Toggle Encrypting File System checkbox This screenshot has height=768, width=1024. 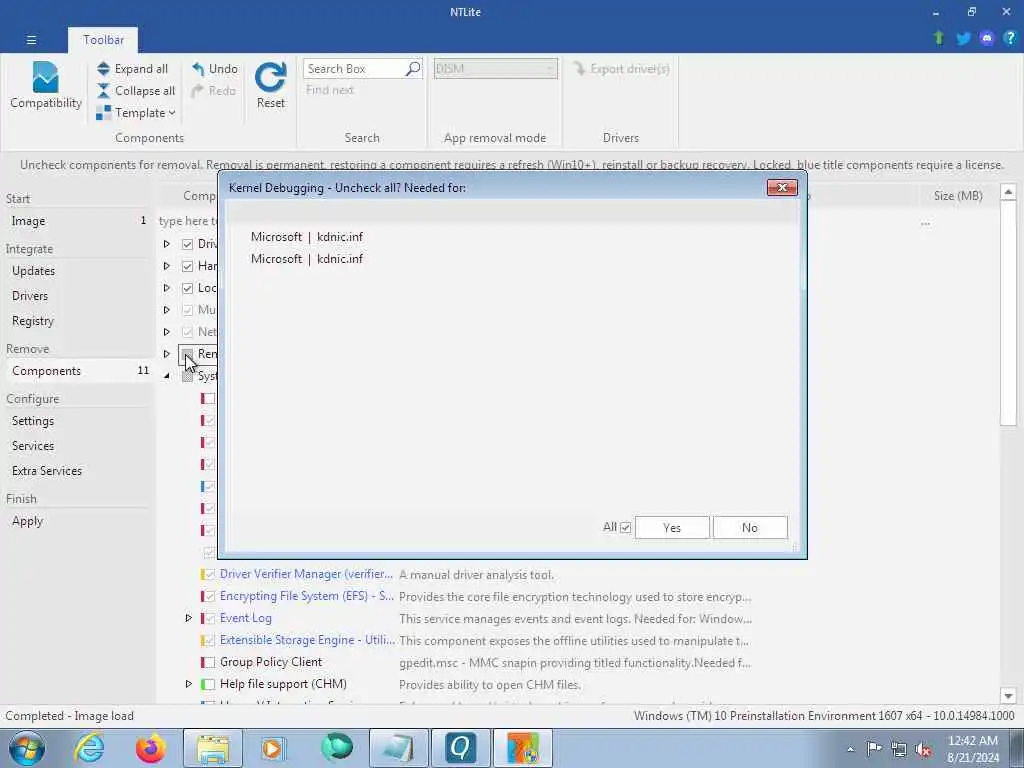click(x=210, y=596)
